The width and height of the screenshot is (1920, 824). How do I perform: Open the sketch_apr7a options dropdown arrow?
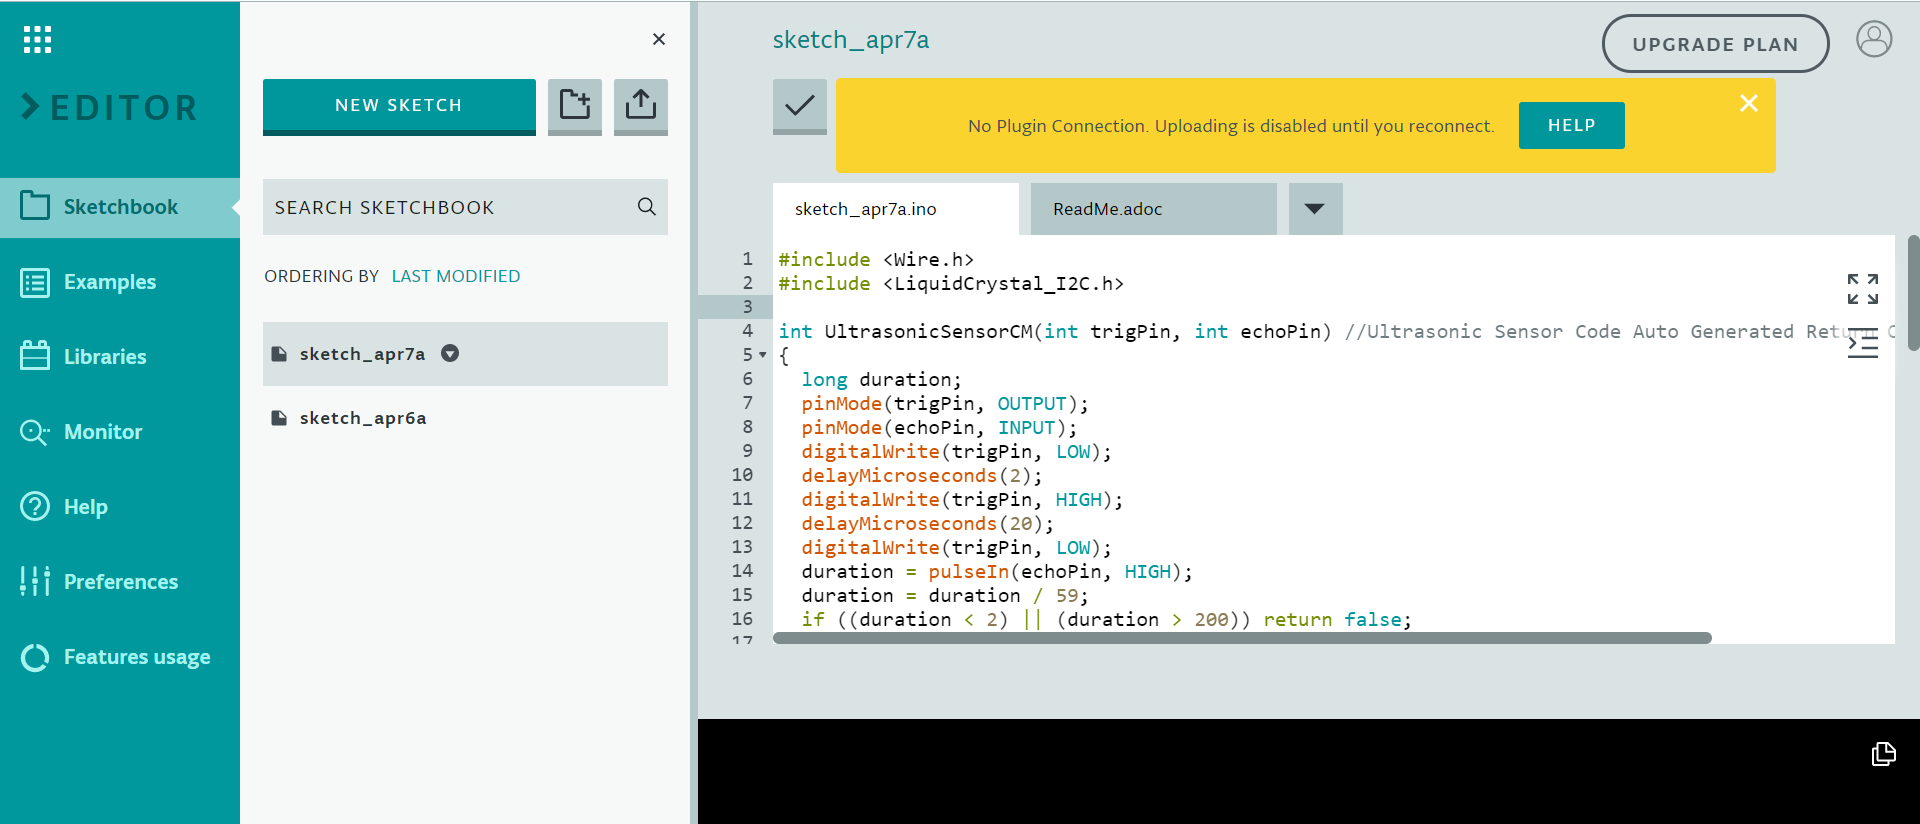pos(450,353)
